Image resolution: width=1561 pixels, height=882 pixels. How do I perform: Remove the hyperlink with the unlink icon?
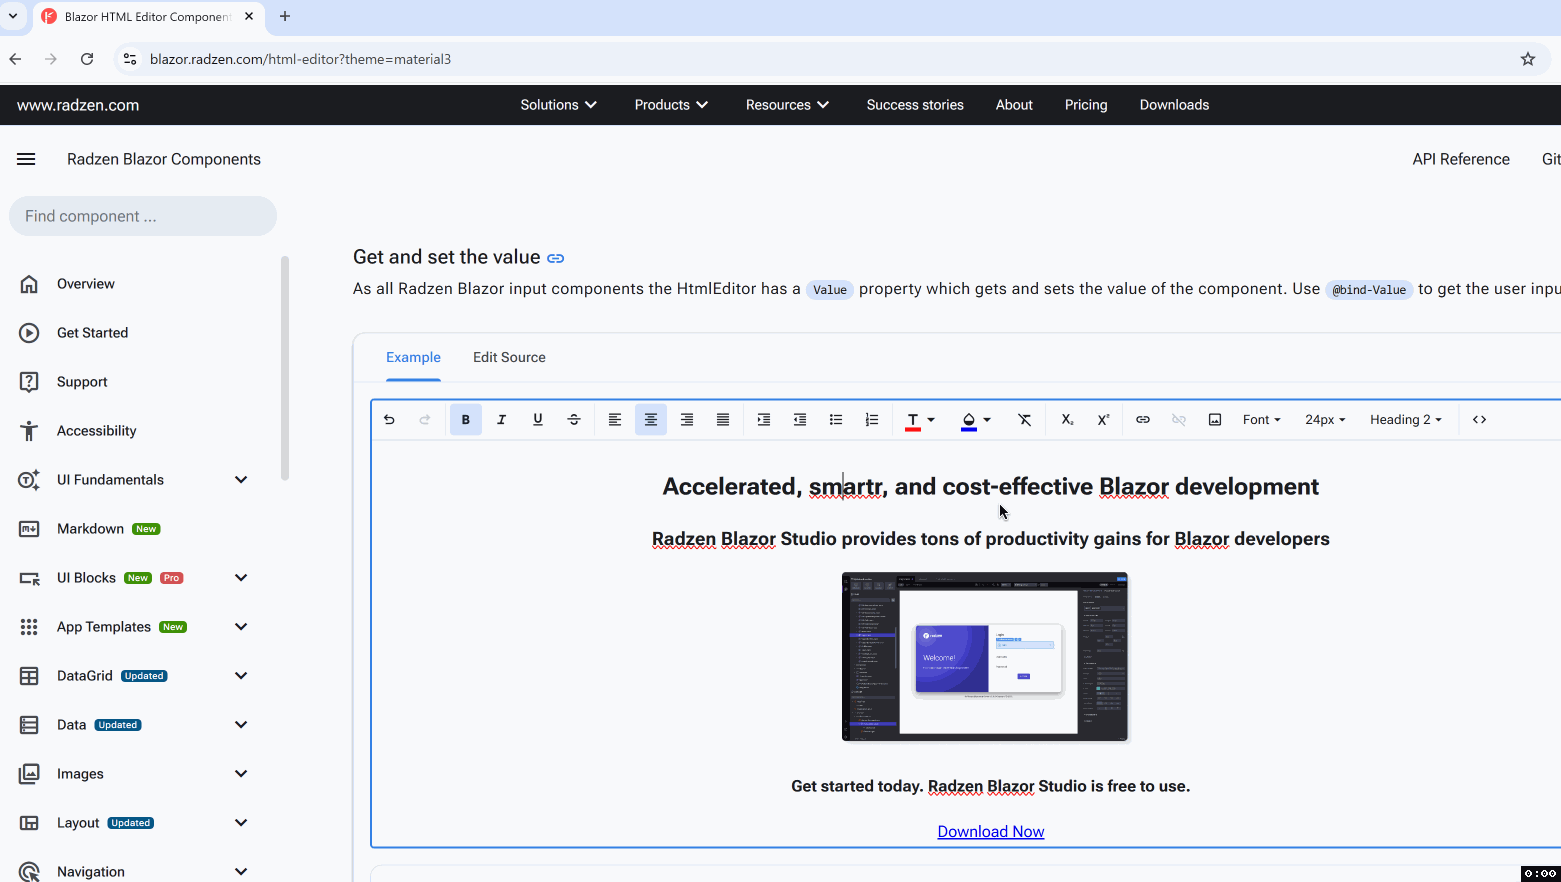[1179, 420]
